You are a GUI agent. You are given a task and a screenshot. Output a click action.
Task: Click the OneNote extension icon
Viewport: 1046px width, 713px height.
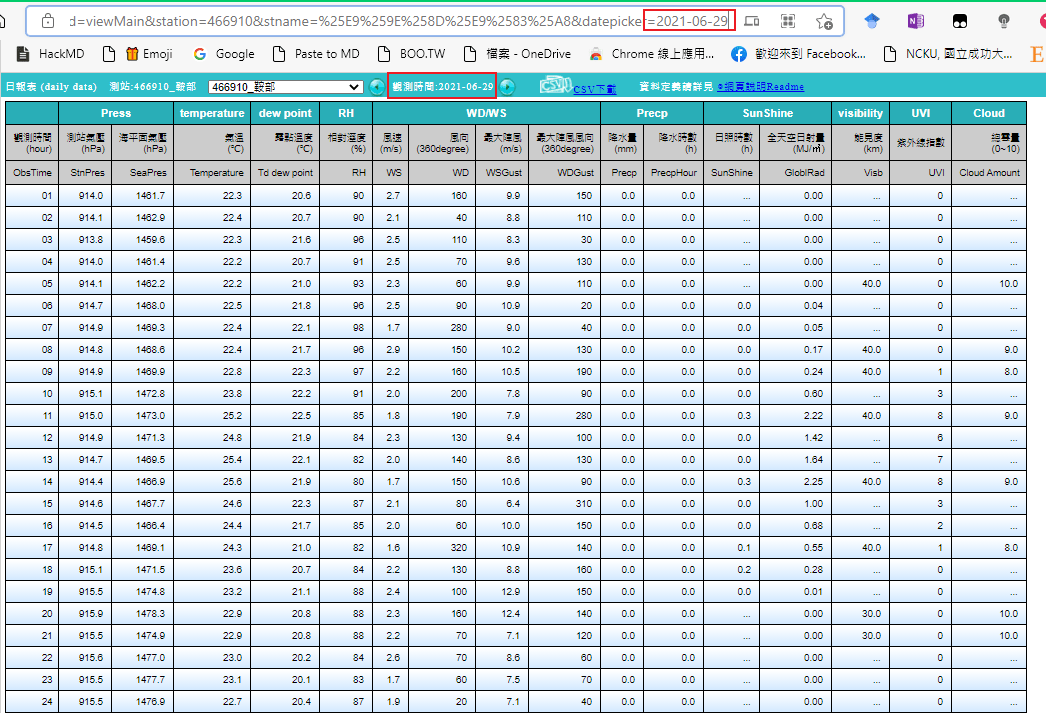coord(915,21)
